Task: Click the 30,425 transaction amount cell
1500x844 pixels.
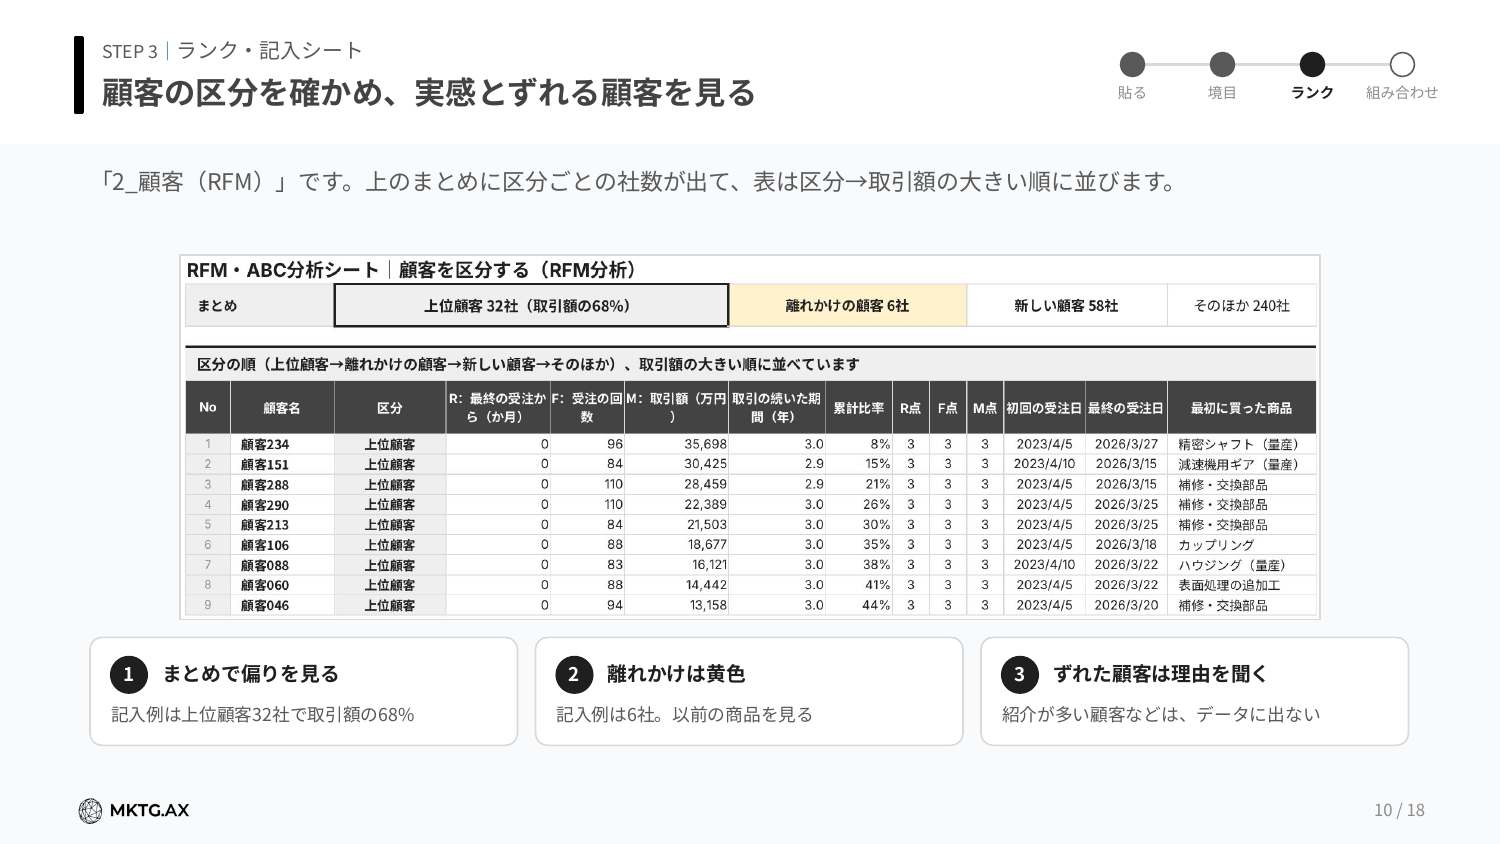Action: pos(677,464)
